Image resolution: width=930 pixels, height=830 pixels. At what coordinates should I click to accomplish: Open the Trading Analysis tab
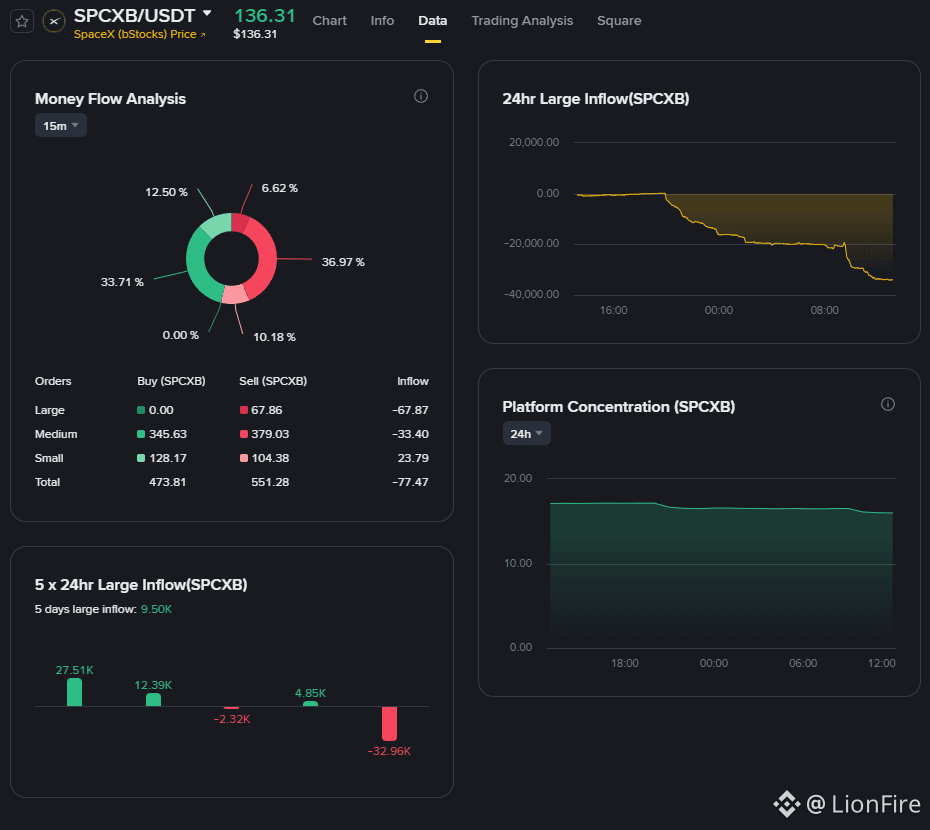click(x=522, y=21)
